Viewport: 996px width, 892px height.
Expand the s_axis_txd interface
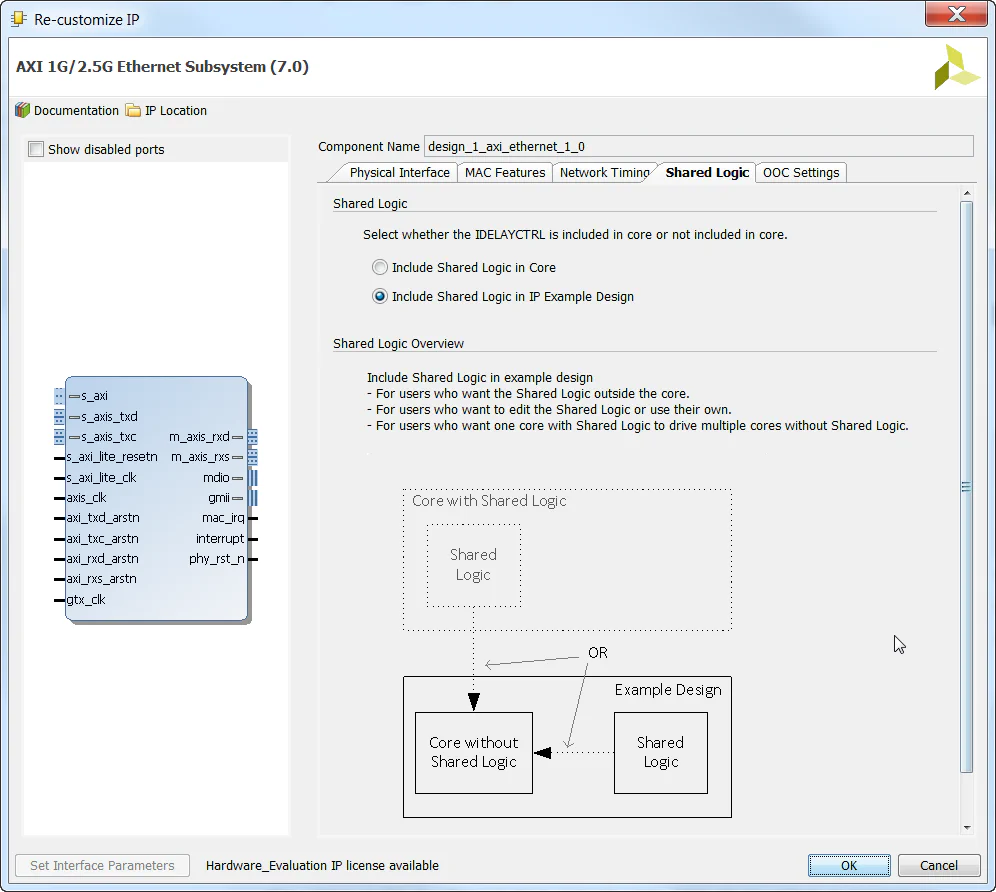click(x=58, y=417)
